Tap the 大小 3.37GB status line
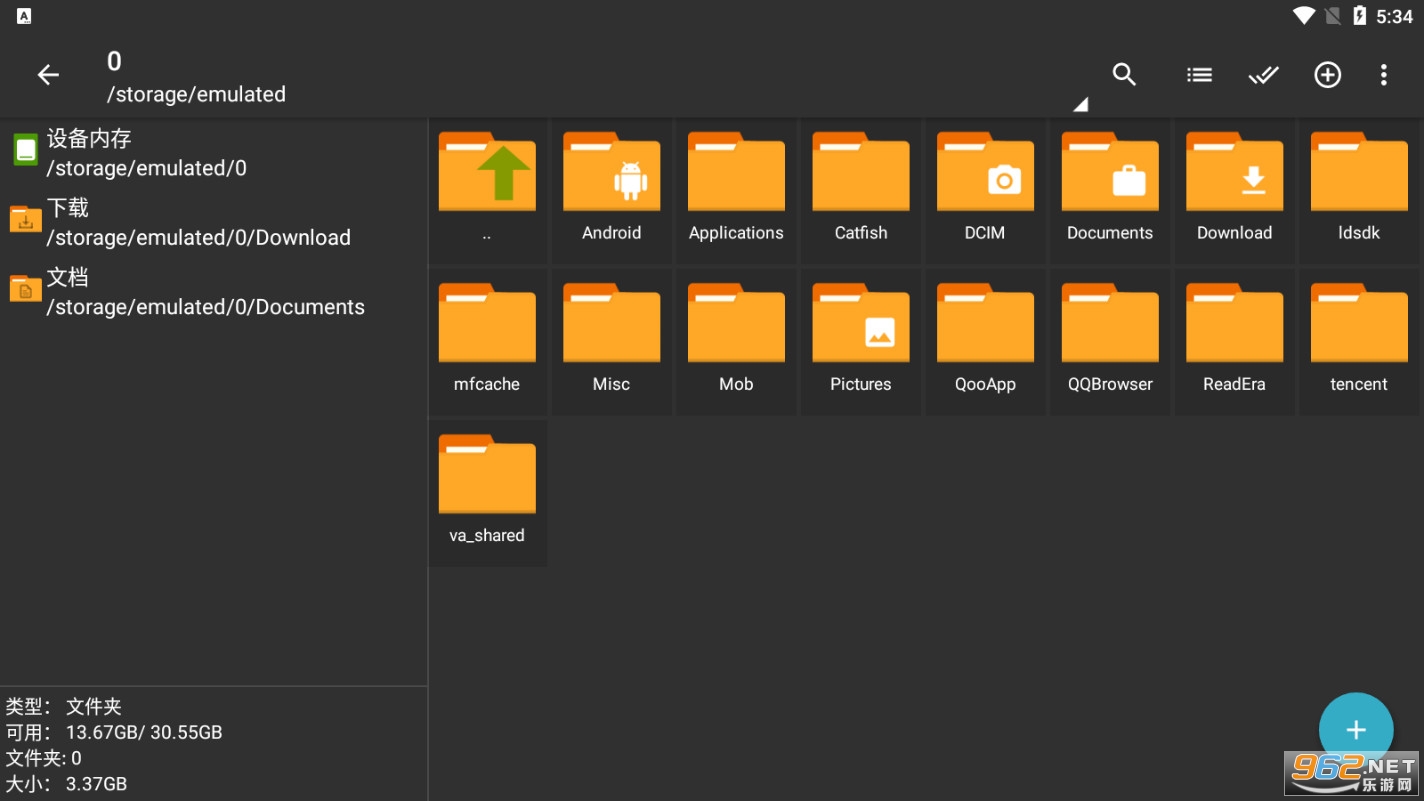1424x801 pixels. tap(66, 784)
